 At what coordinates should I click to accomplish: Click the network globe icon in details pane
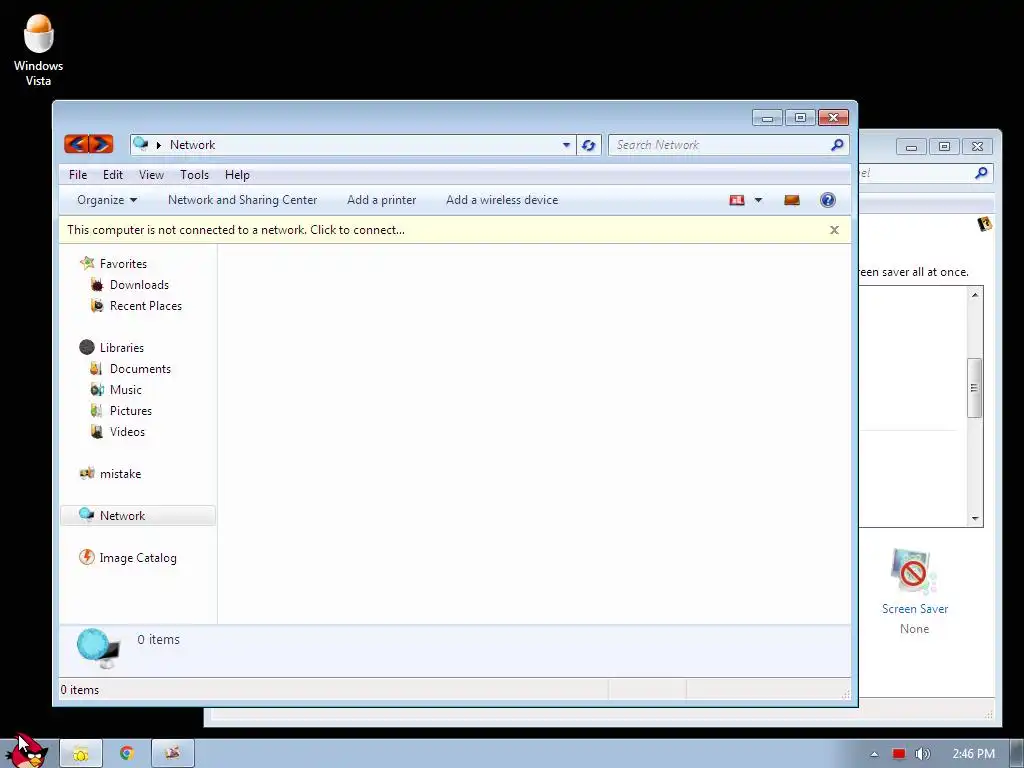point(98,648)
